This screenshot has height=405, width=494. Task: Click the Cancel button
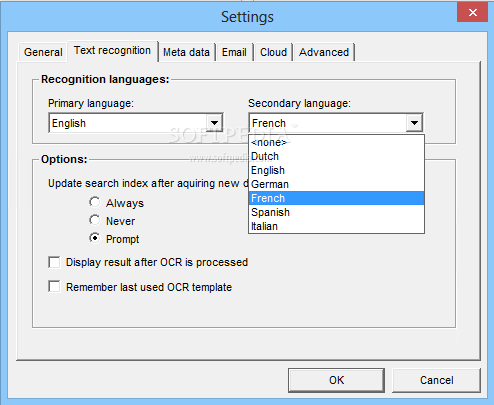coord(436,380)
